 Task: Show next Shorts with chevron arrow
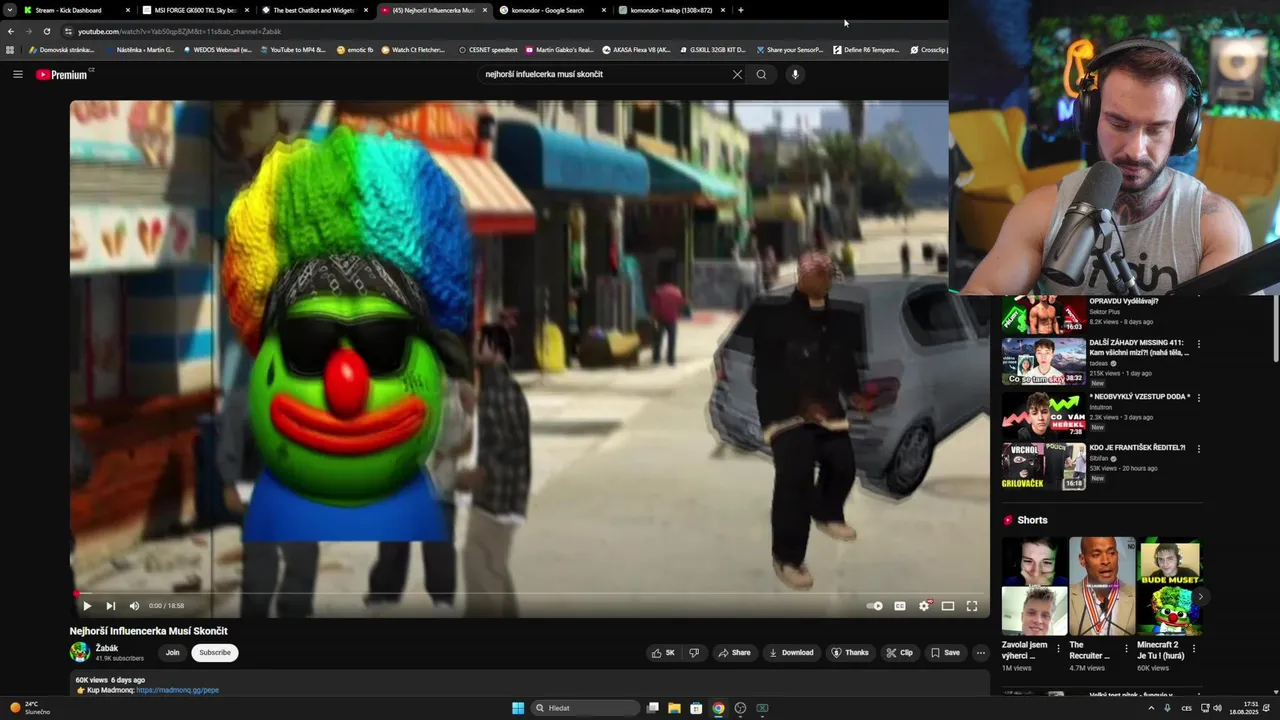(1200, 597)
